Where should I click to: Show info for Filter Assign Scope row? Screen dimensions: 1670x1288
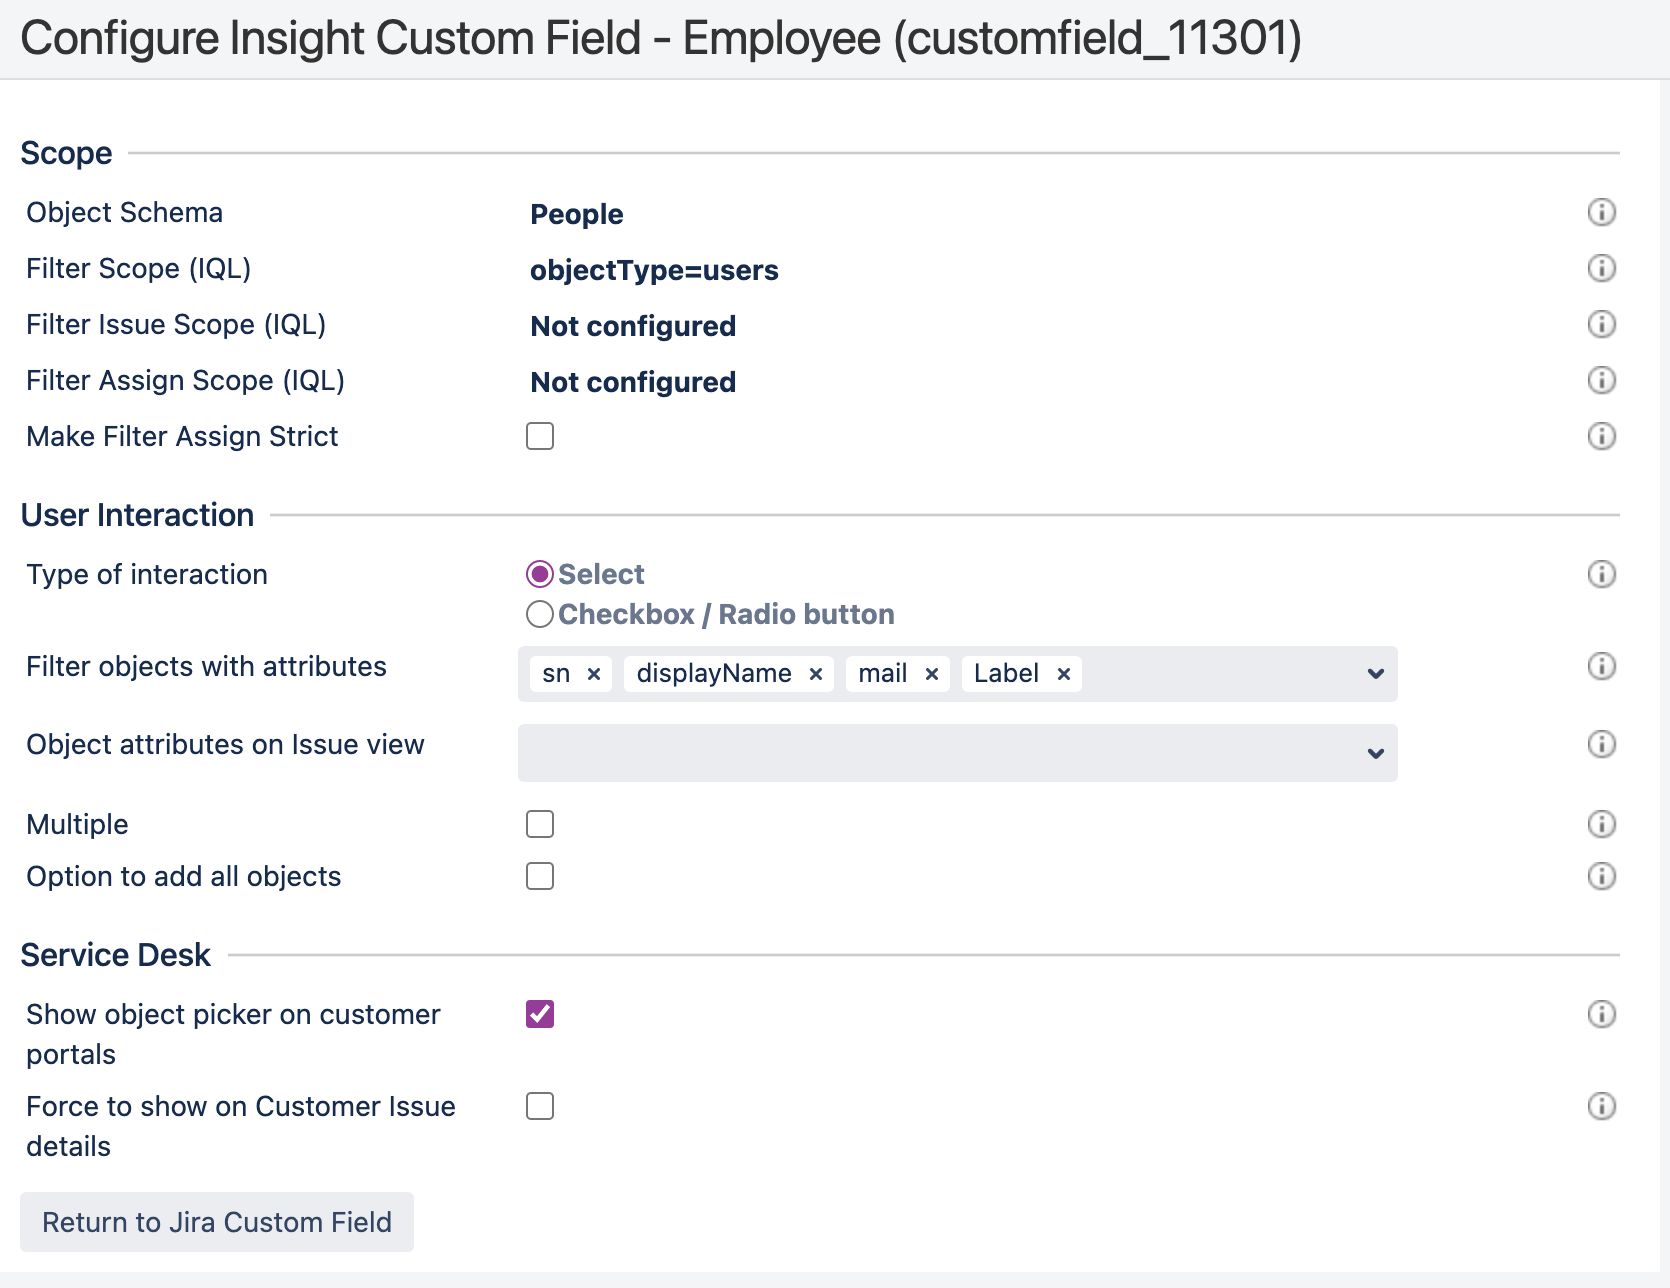1601,380
